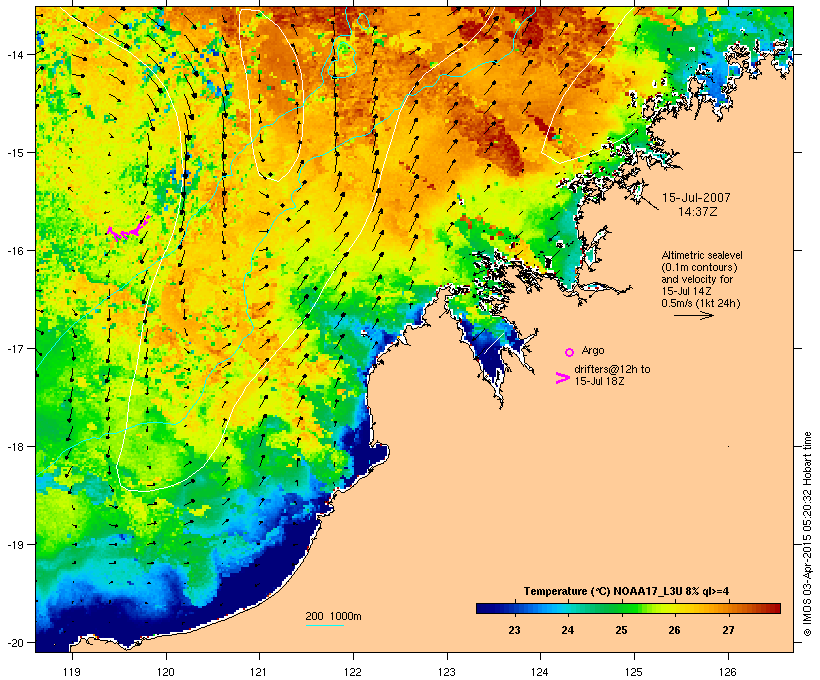This screenshot has height=680, width=820.
Task: Click the magenta Argo circle legend symbol
Action: click(570, 352)
